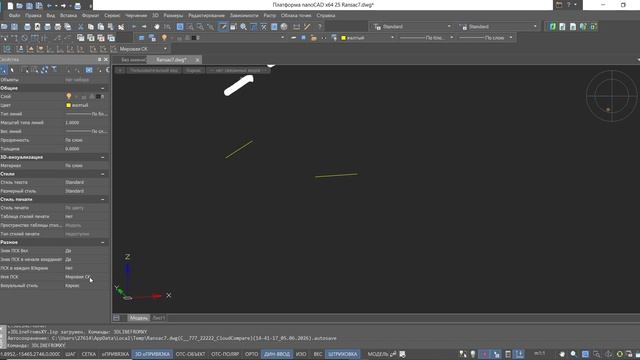Click the Мировая СК value in Properties
This screenshot has width=640, height=360.
coord(78,277)
